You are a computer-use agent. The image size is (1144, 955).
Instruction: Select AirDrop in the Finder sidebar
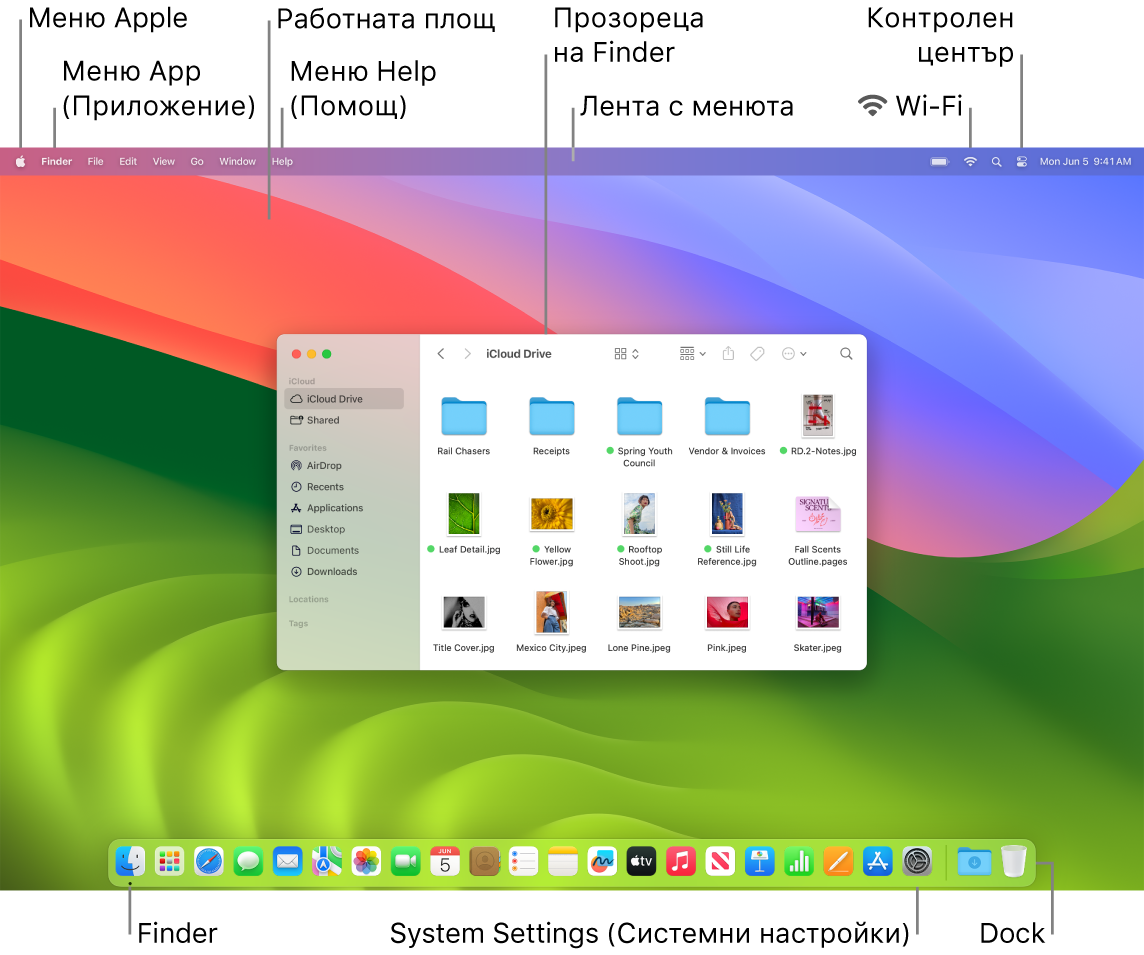pyautogui.click(x=325, y=465)
